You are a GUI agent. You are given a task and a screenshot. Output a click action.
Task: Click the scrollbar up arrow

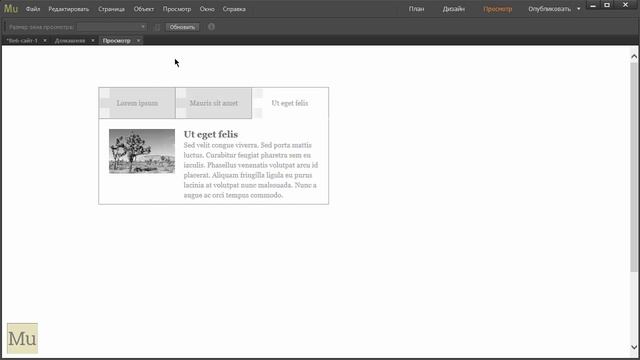point(634,56)
